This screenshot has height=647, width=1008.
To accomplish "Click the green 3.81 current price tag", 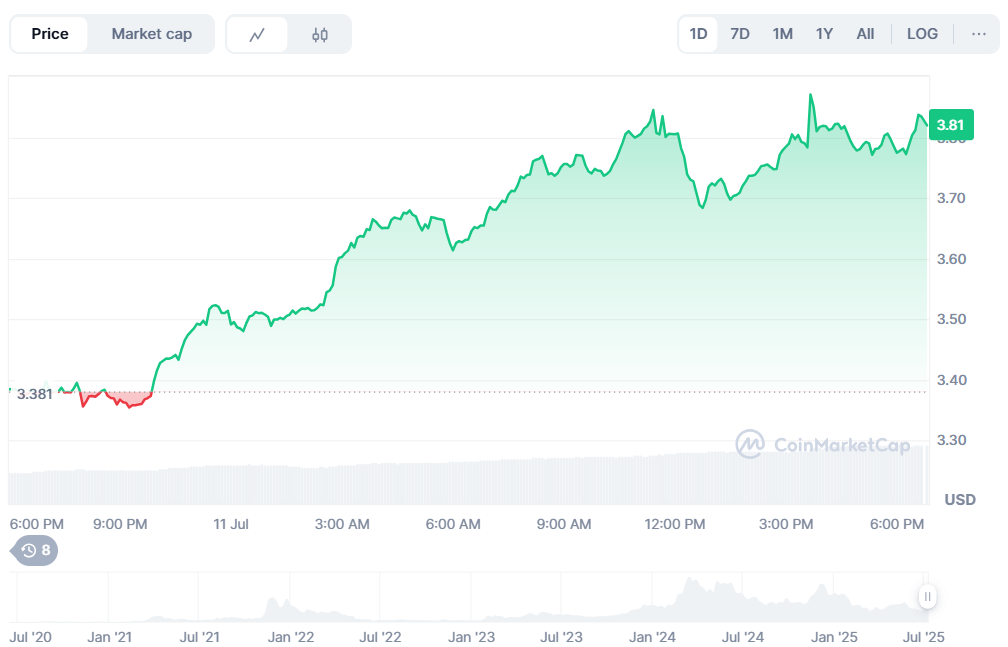I will [950, 125].
